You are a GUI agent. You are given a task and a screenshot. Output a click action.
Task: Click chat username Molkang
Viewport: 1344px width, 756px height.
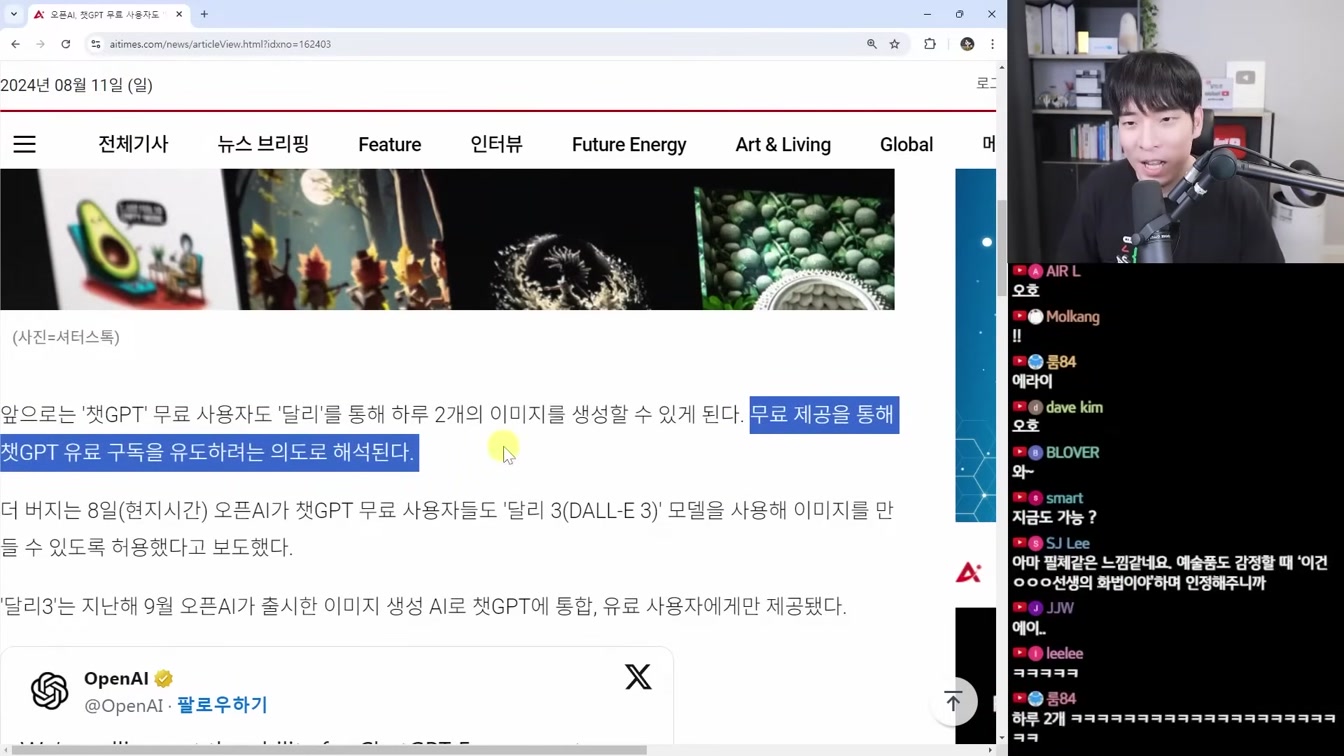click(x=1072, y=316)
